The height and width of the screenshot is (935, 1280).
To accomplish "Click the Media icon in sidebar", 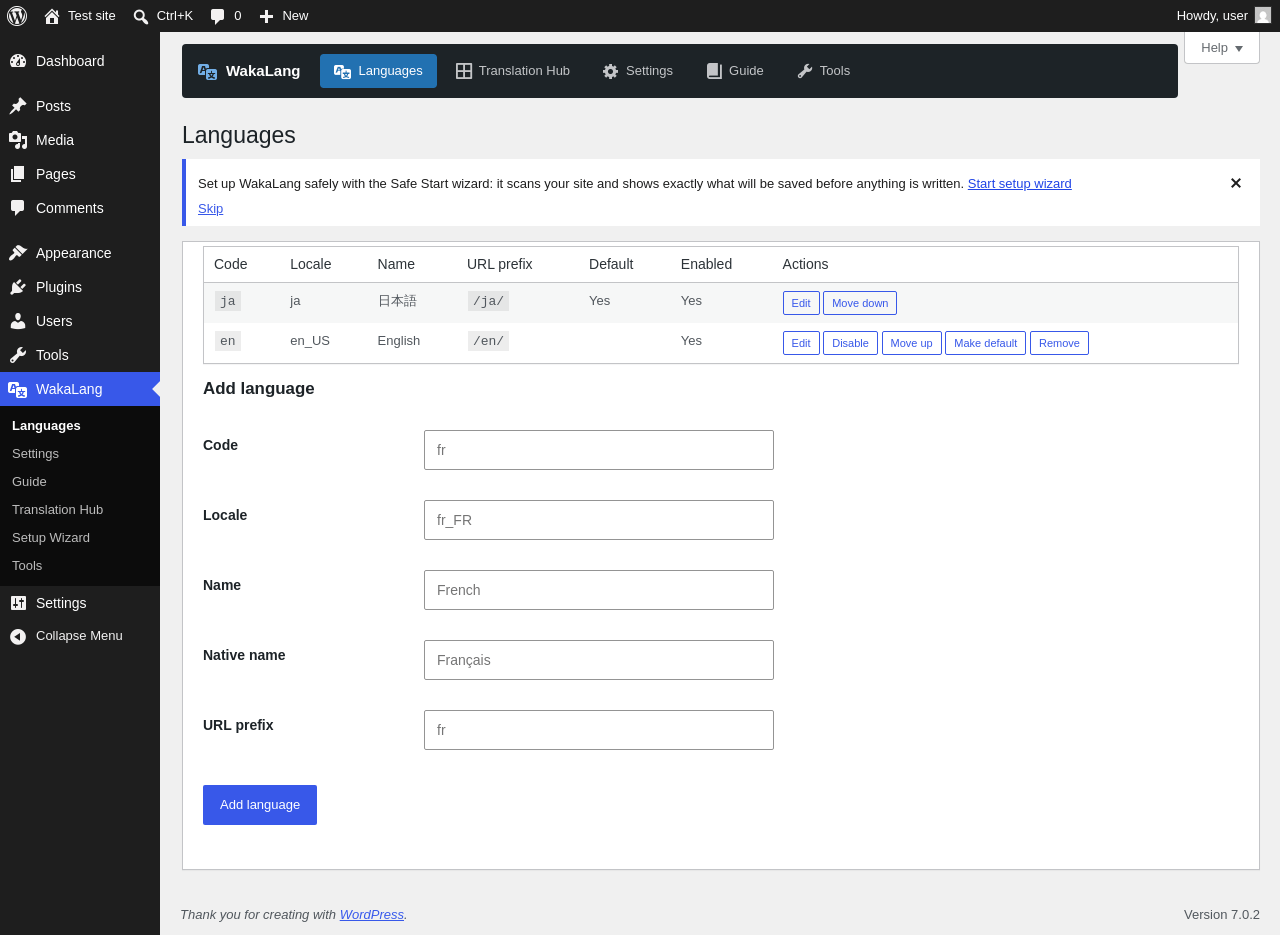I will [18, 140].
